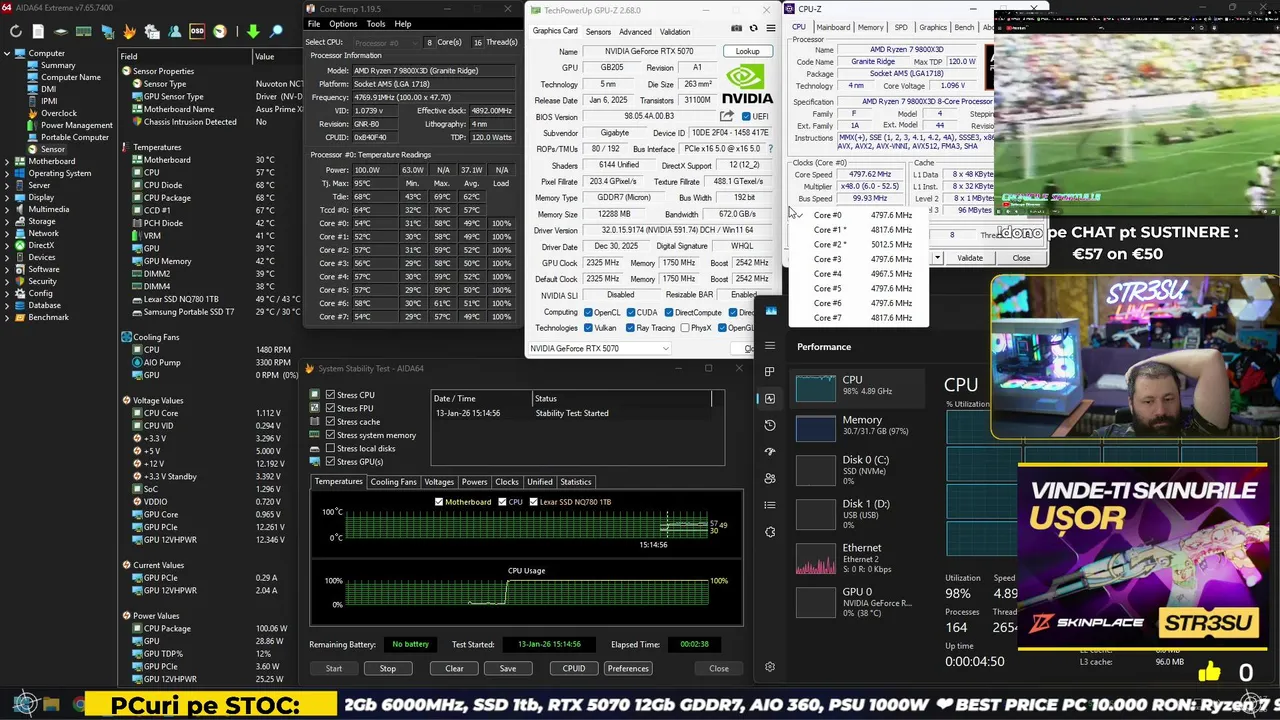Toggle Stress system memory checkbox

[x=330, y=435]
